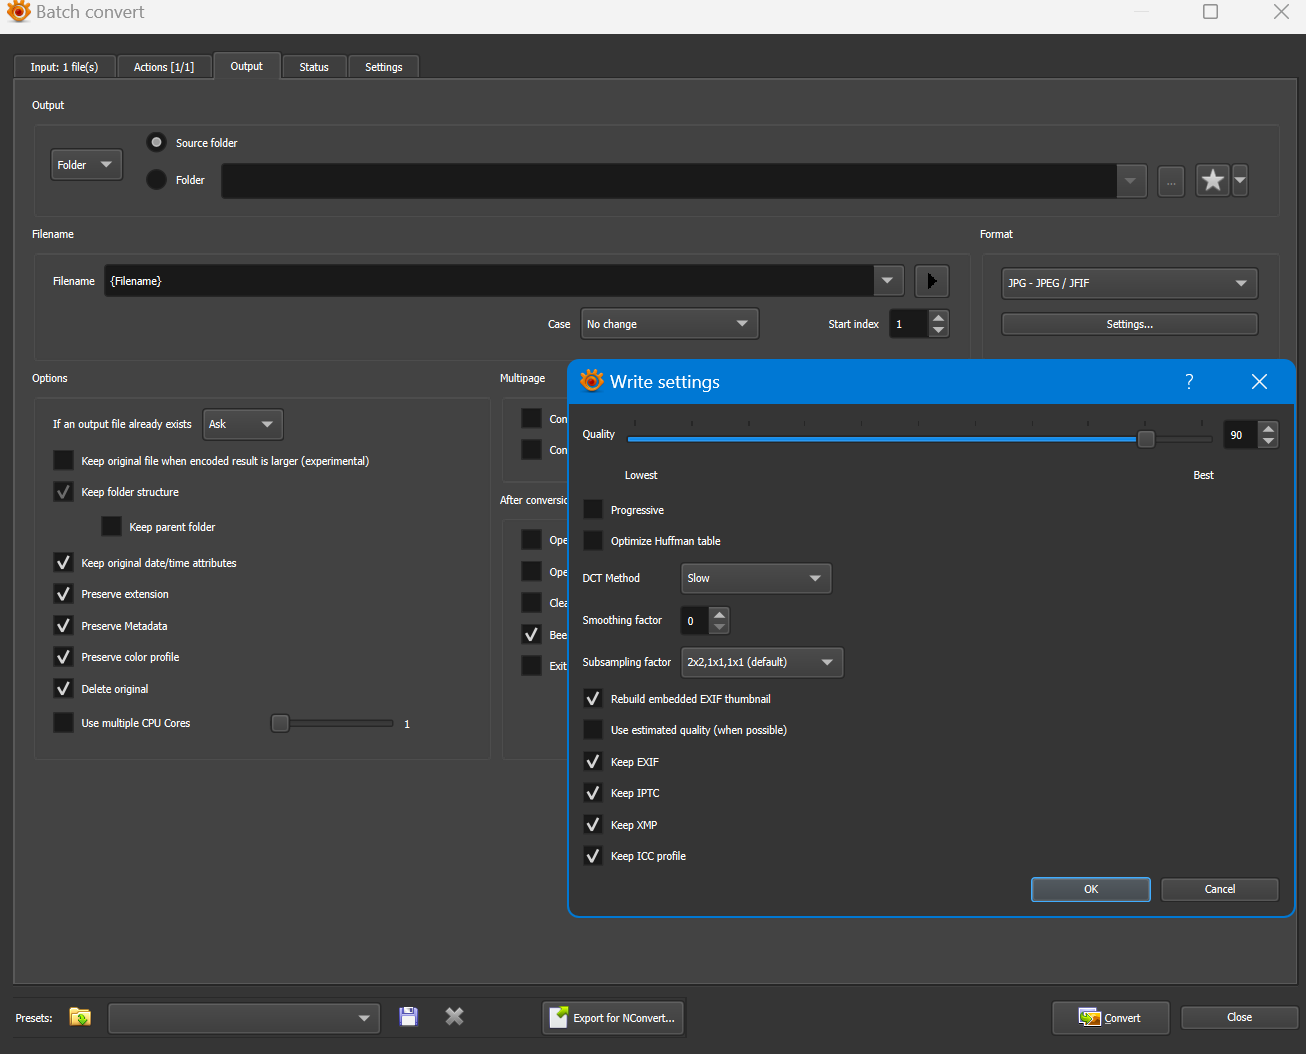Expand the Subsampling factor dropdown
The height and width of the screenshot is (1054, 1306).
click(x=761, y=662)
